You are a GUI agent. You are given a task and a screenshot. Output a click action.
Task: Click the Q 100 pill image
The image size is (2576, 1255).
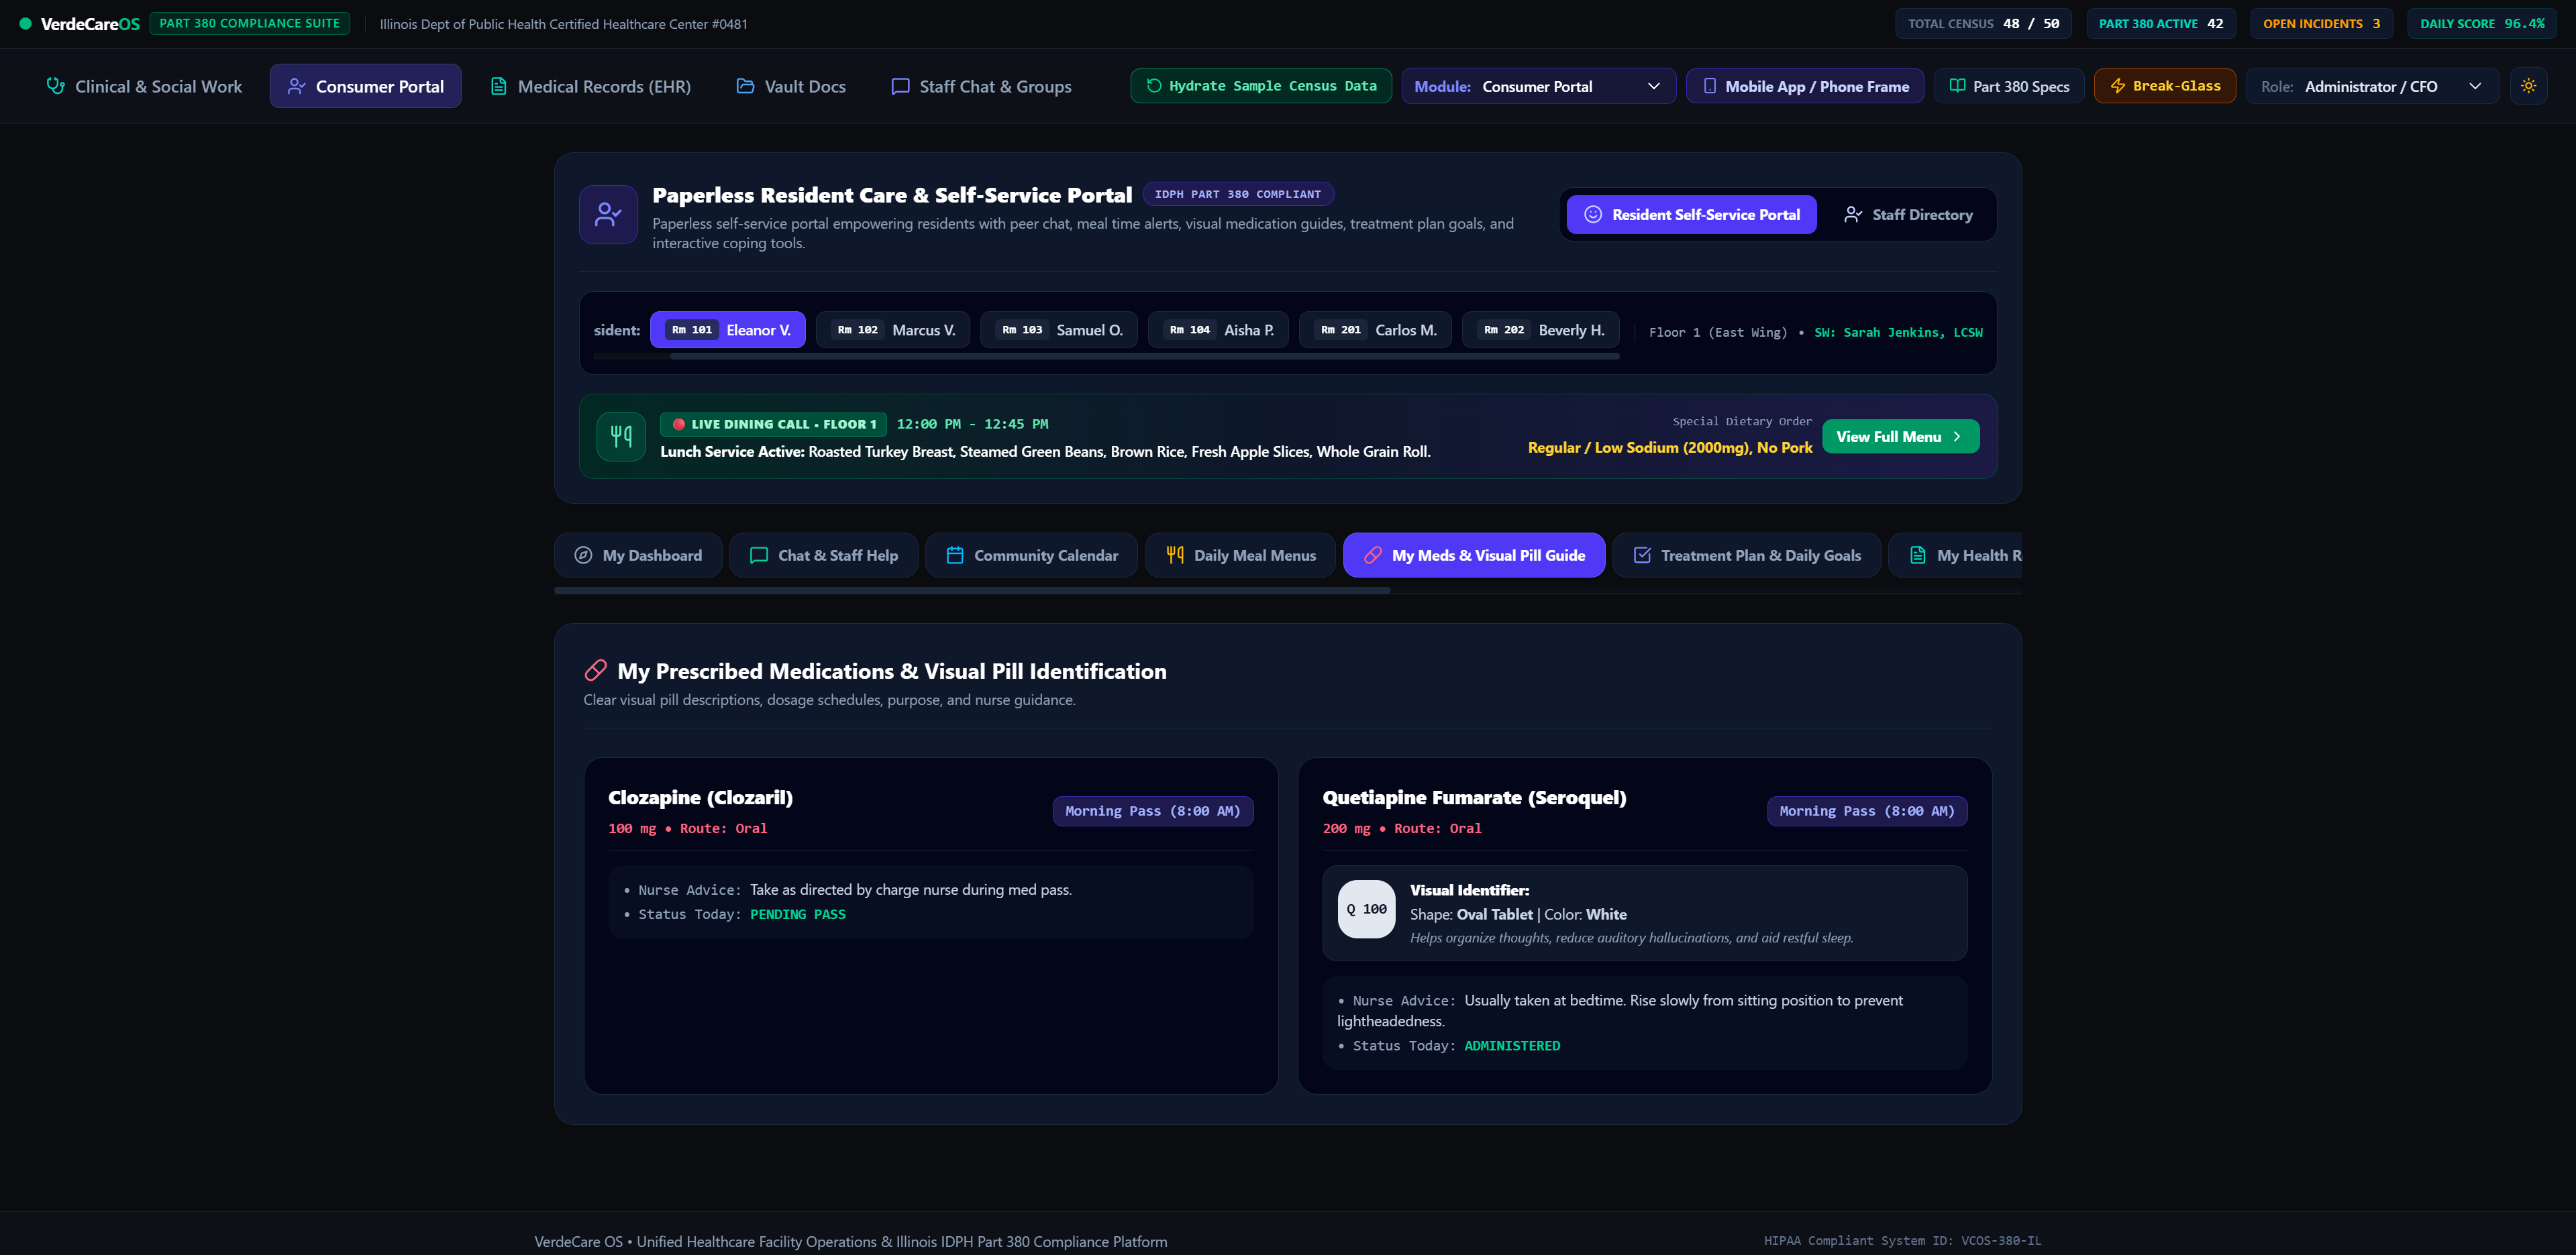(x=1366, y=909)
